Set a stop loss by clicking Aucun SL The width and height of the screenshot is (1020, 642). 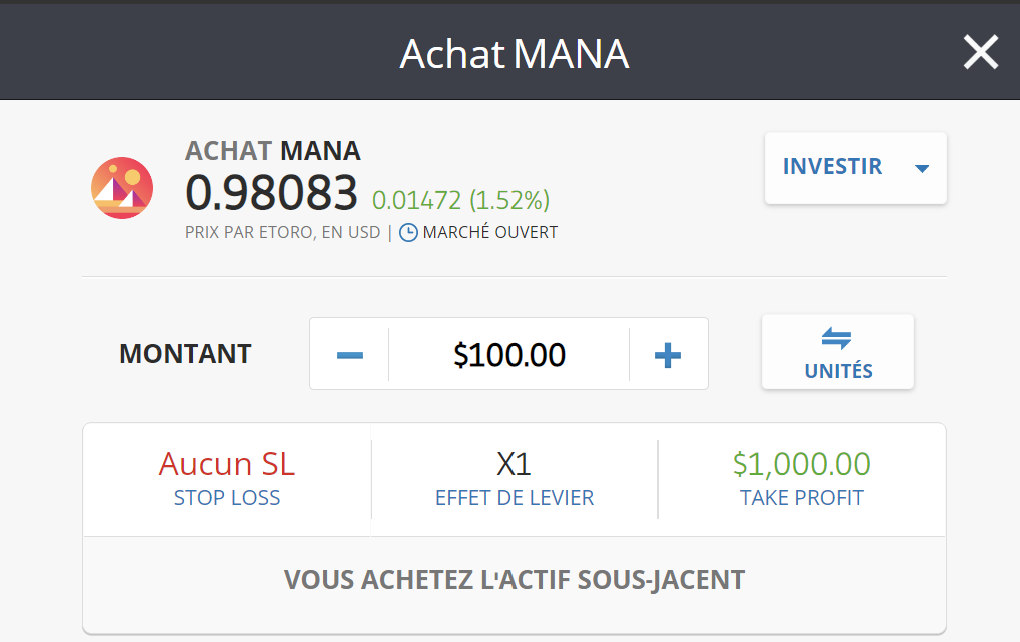[227, 464]
